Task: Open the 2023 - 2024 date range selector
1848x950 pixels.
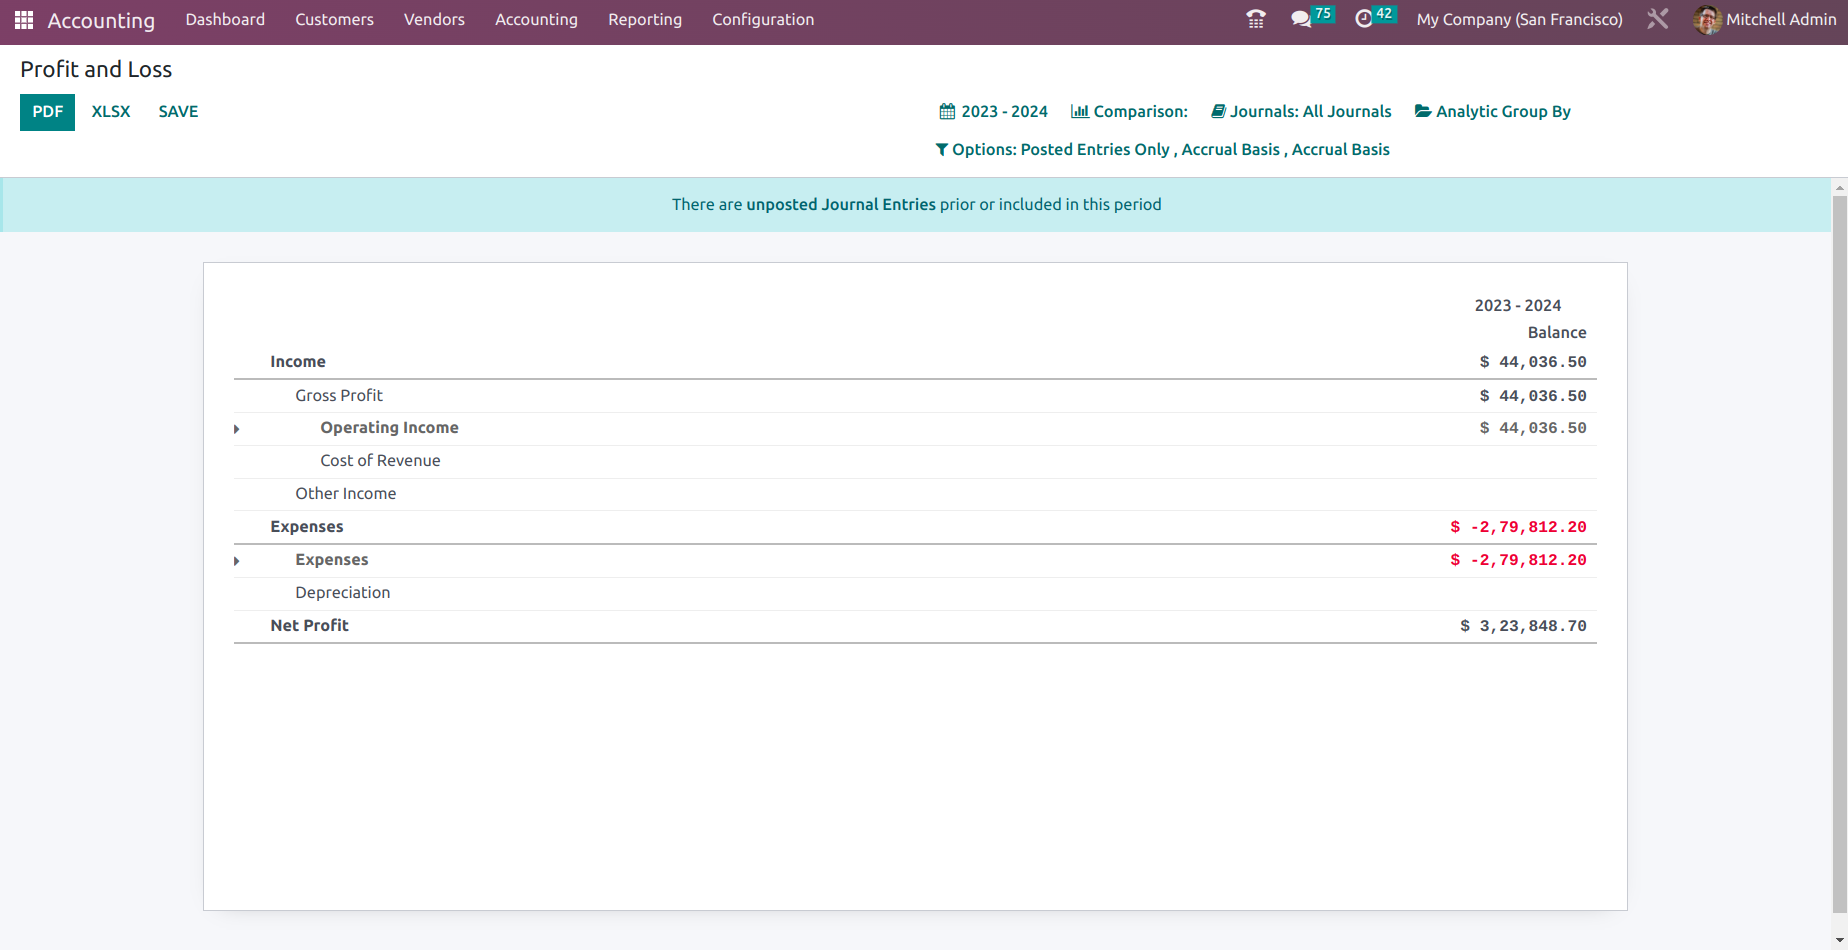Action: point(1003,111)
